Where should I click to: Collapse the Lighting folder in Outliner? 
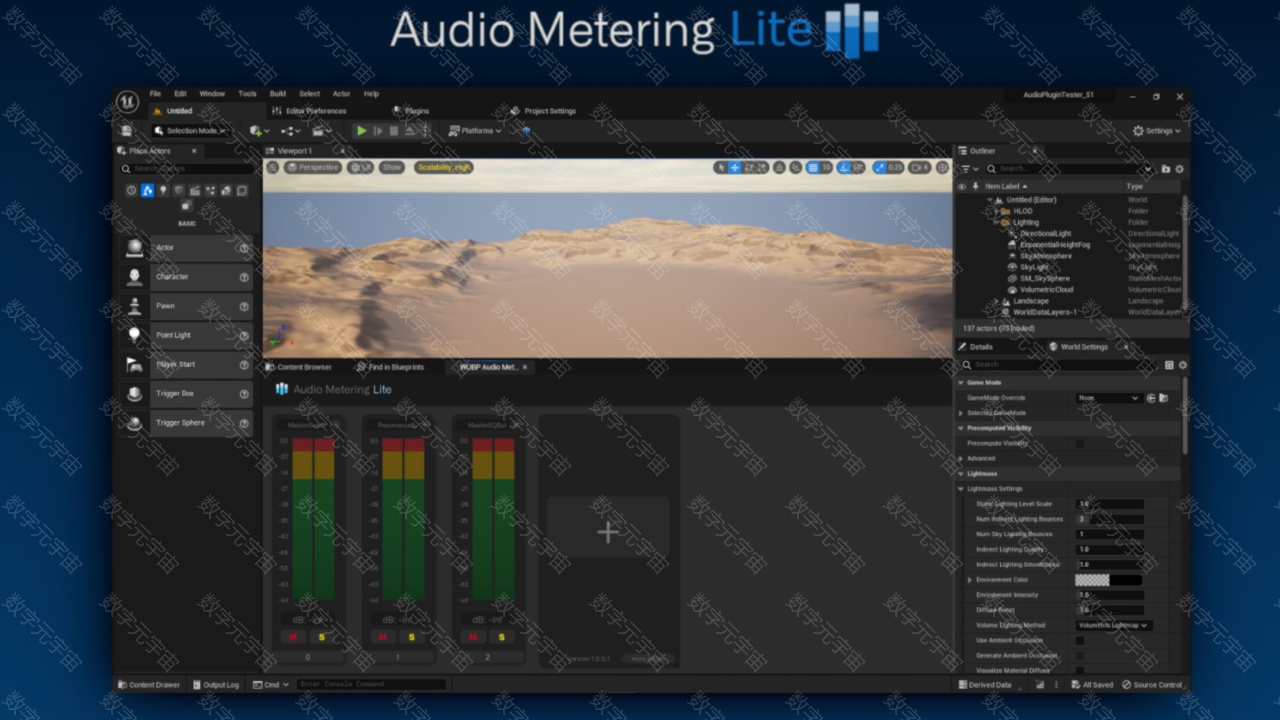(997, 223)
